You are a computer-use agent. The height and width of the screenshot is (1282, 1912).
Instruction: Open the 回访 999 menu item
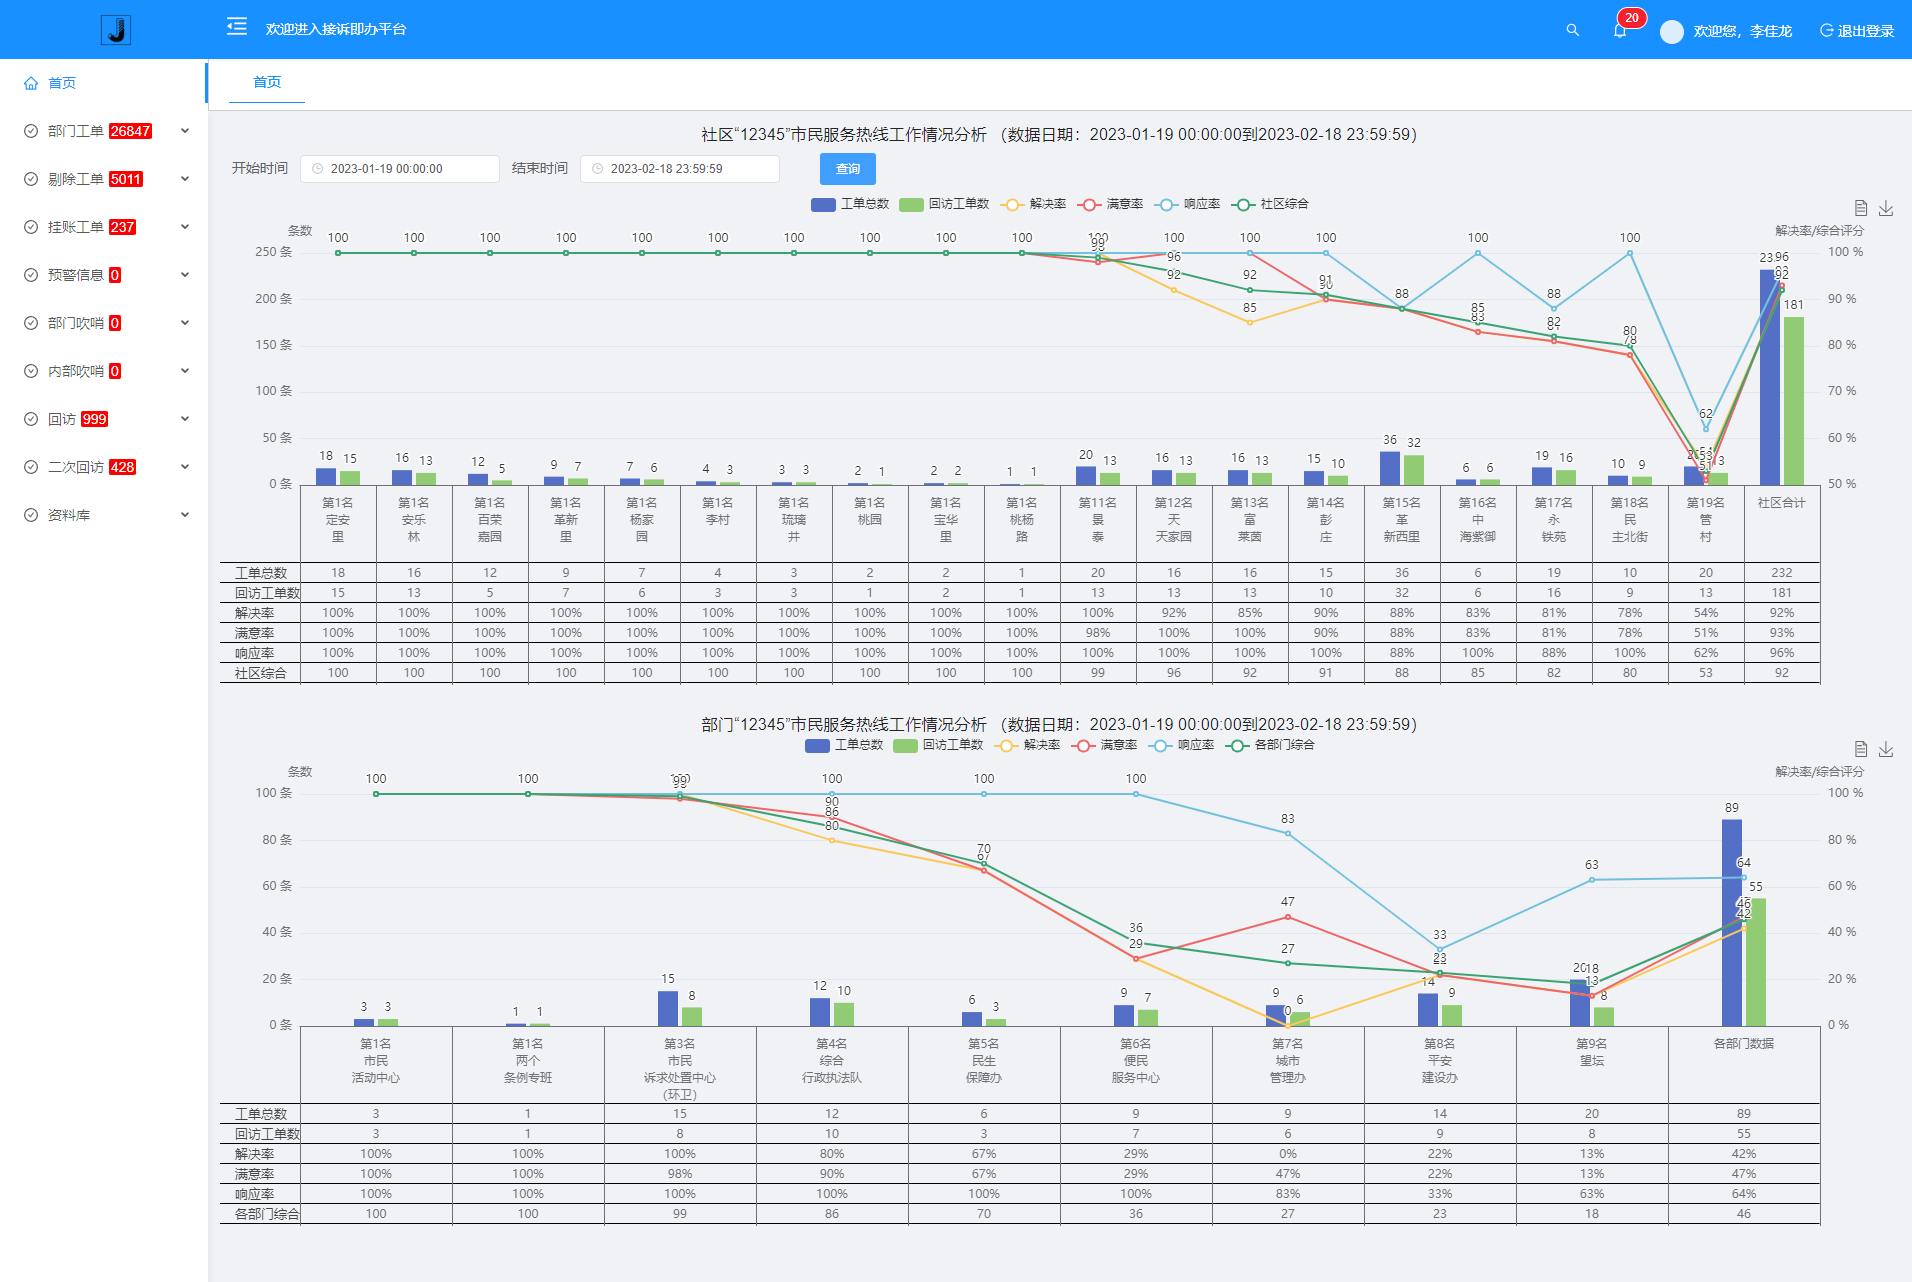104,419
